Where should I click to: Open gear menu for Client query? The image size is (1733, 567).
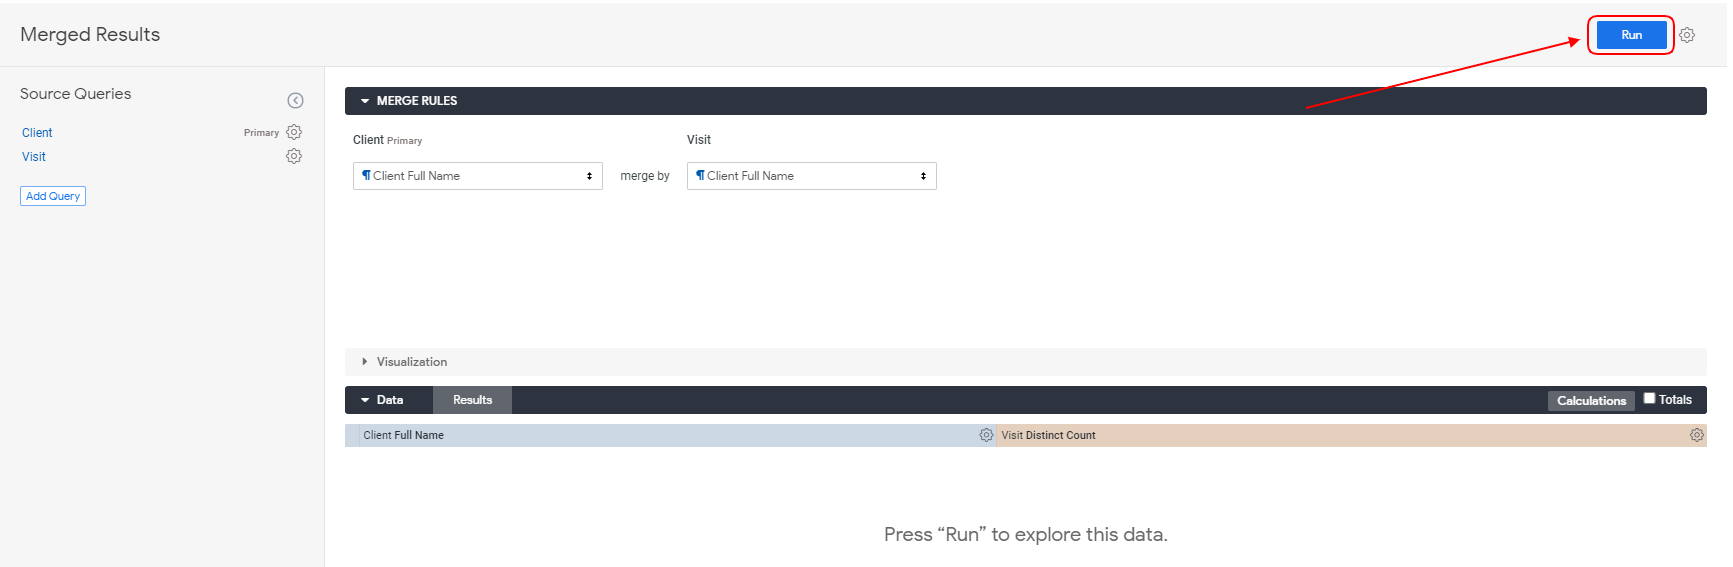(294, 132)
